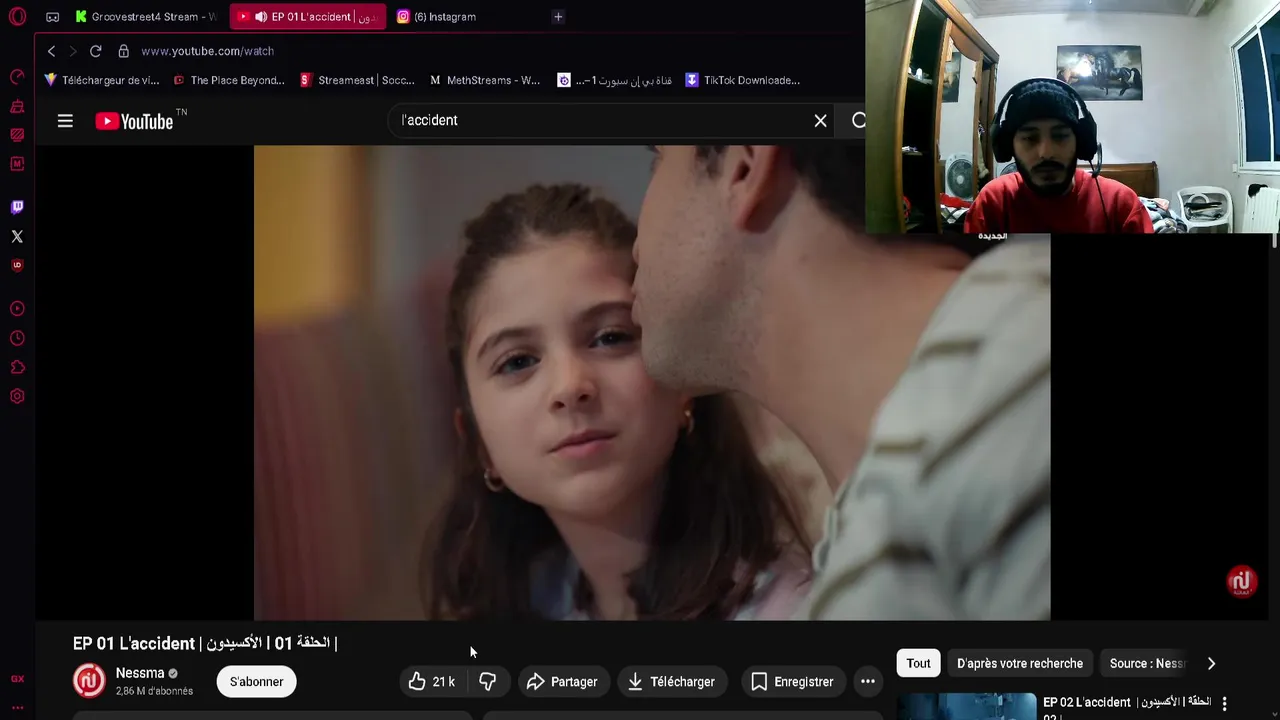Open browsing History clock icon in sidebar
The width and height of the screenshot is (1280, 720).
pyautogui.click(x=17, y=338)
